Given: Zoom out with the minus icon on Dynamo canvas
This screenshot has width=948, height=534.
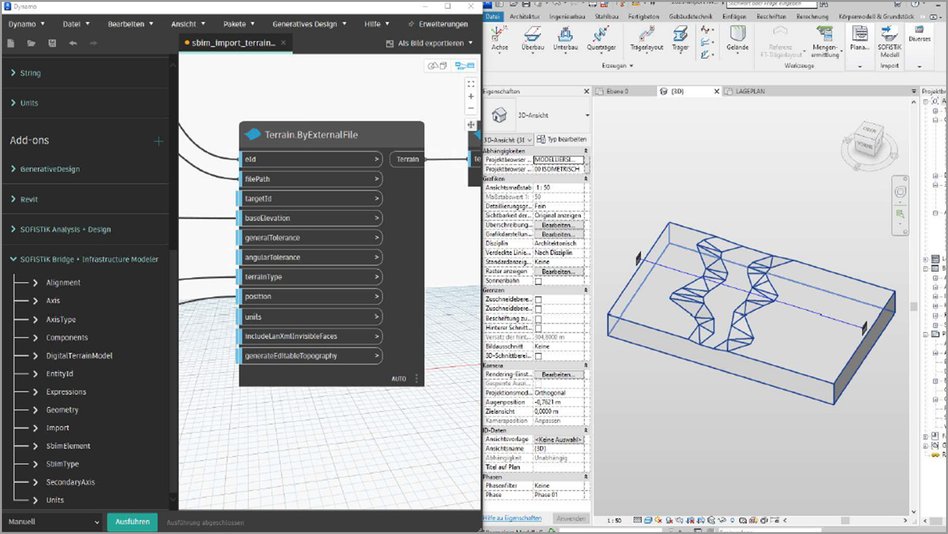Looking at the screenshot, I should (471, 109).
